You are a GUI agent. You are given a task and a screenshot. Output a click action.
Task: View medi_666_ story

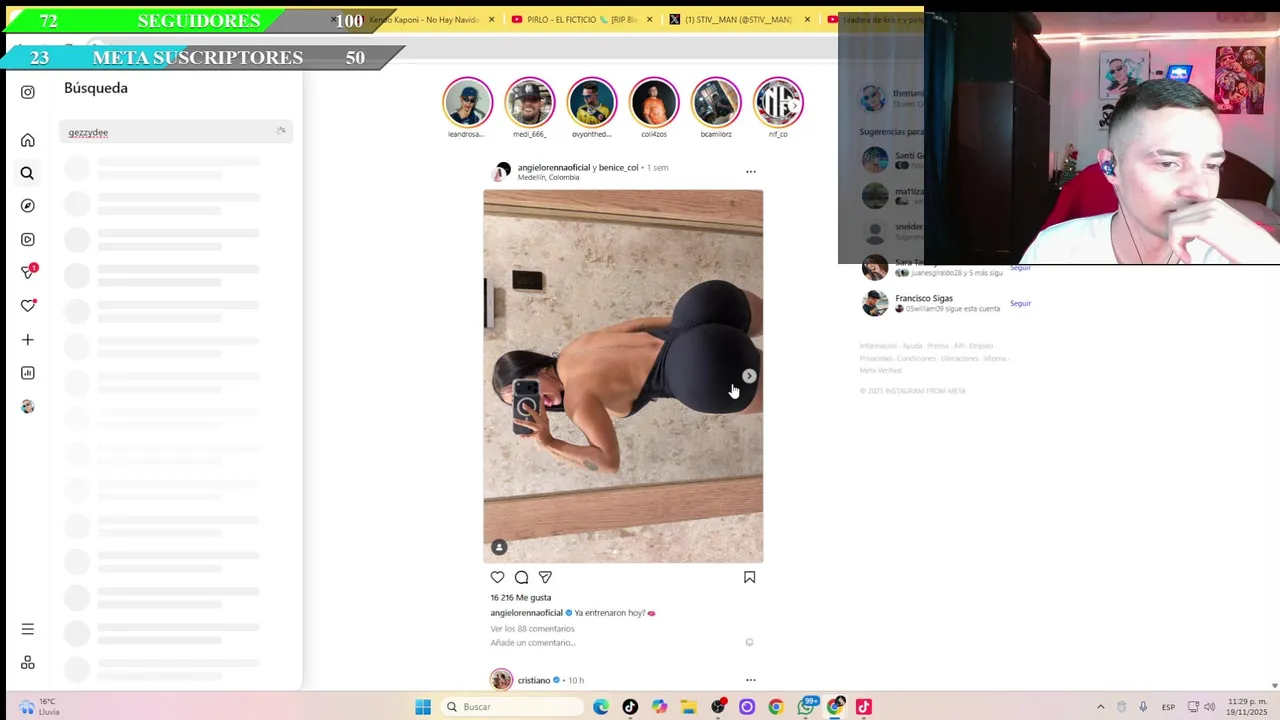tap(529, 102)
